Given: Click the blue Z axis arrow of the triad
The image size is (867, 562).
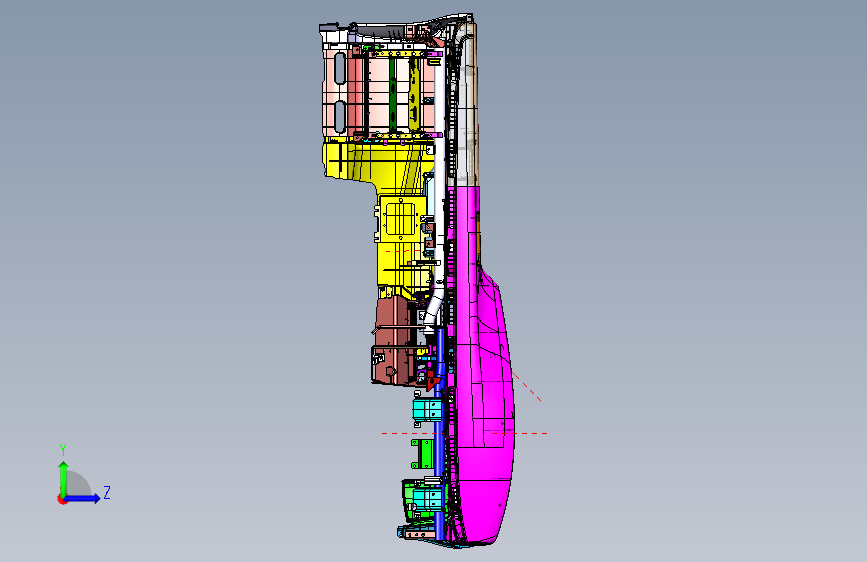Looking at the screenshot, I should pyautogui.click(x=84, y=498).
